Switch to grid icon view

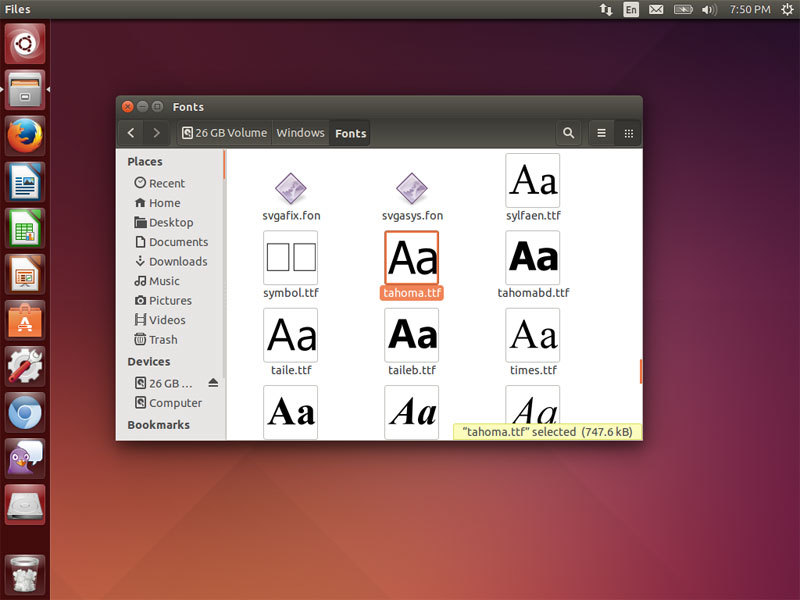[x=628, y=133]
